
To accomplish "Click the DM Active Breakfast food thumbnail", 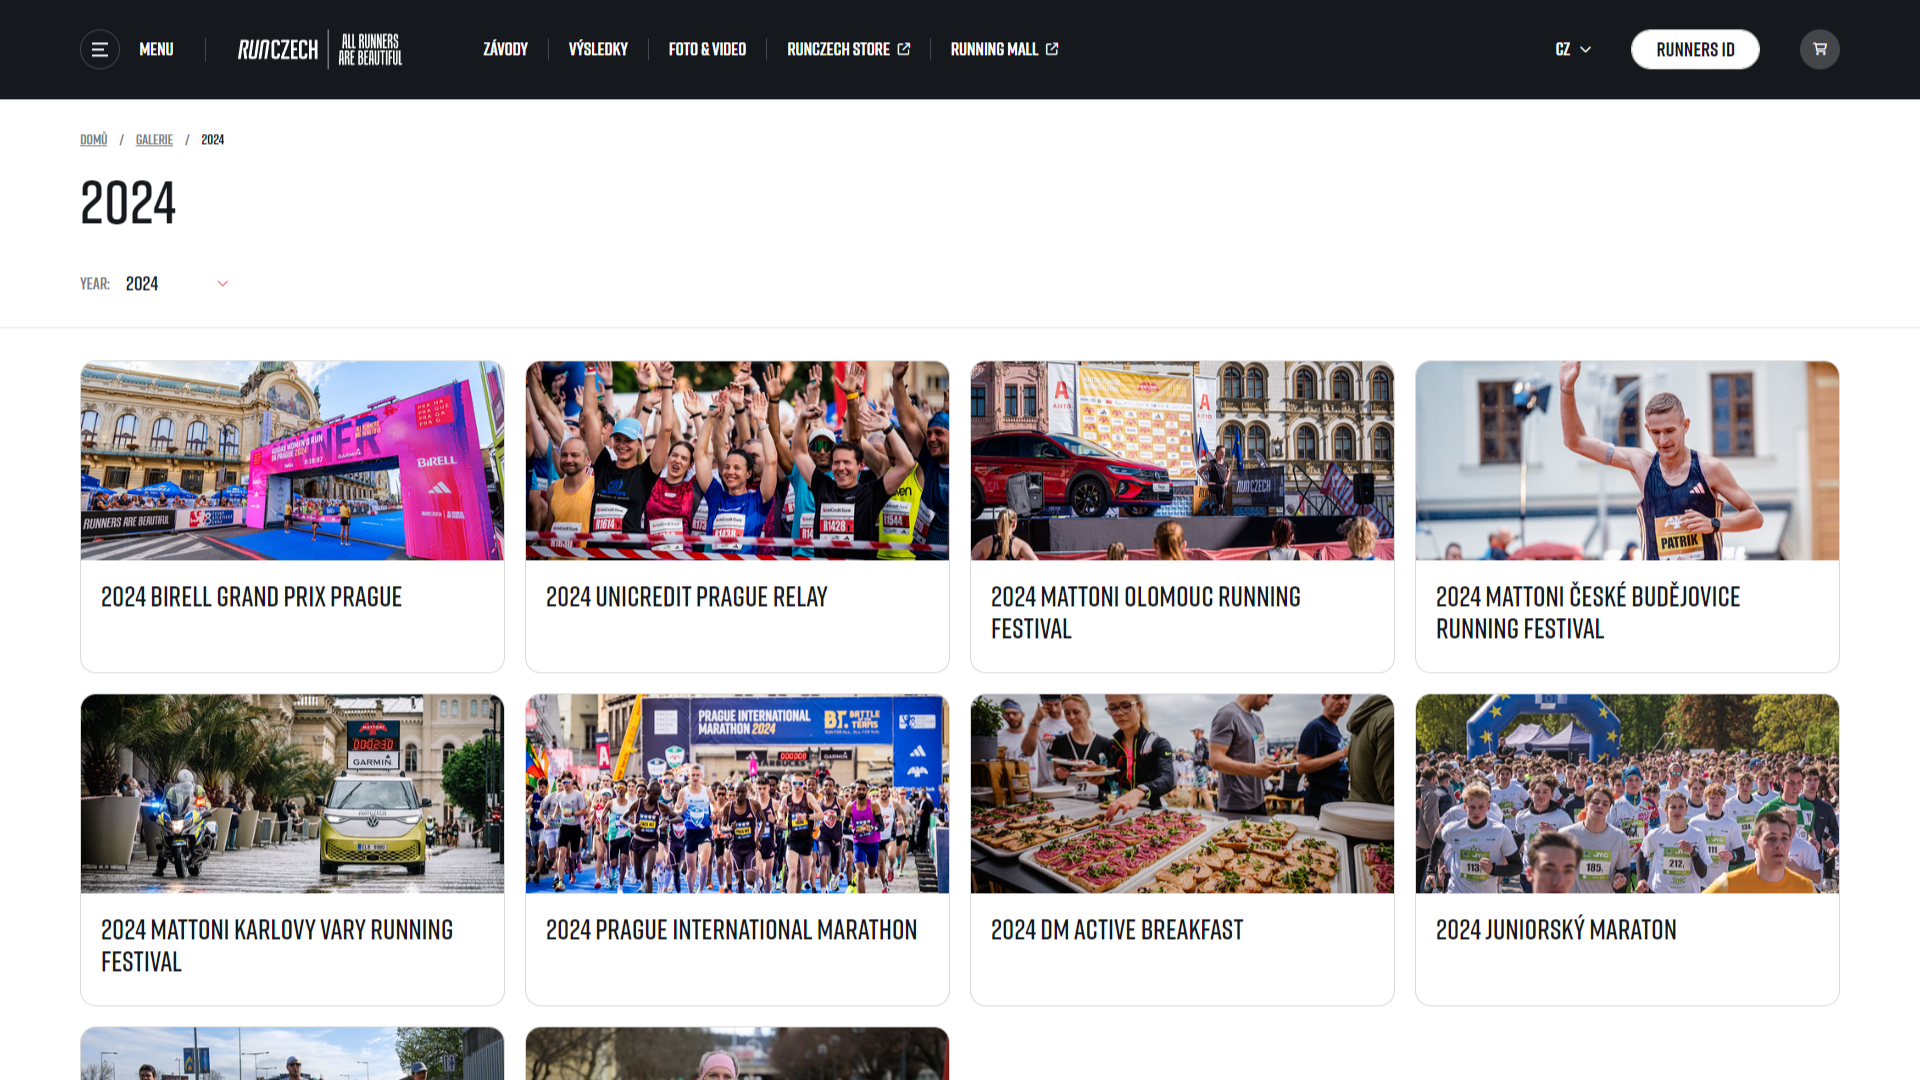I will pos(1182,793).
